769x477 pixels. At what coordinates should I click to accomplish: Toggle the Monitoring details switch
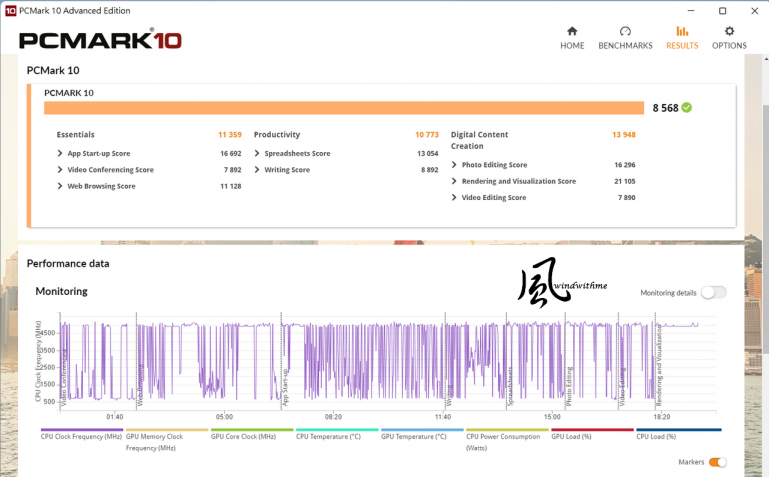coord(713,292)
